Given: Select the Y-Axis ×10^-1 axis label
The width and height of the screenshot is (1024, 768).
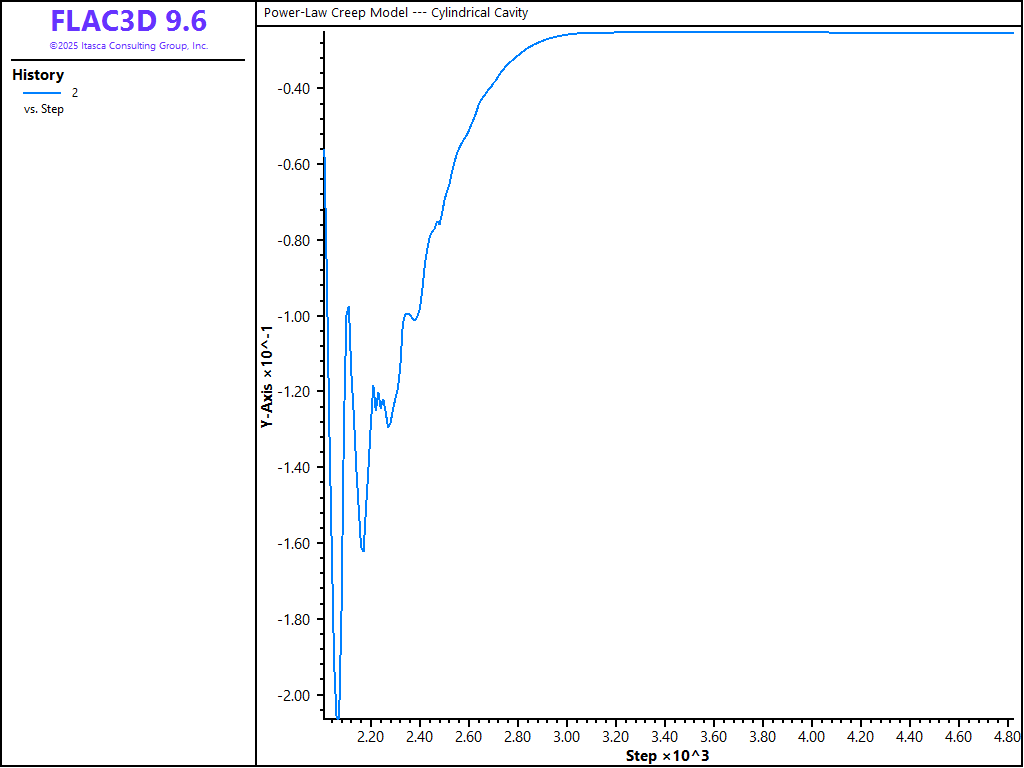Looking at the screenshot, I should (267, 378).
